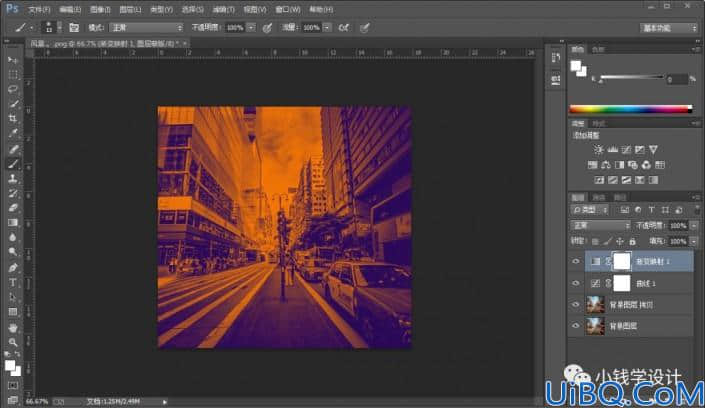Add a Levels adjustment
This screenshot has height=408, width=705.
pyautogui.click(x=612, y=149)
